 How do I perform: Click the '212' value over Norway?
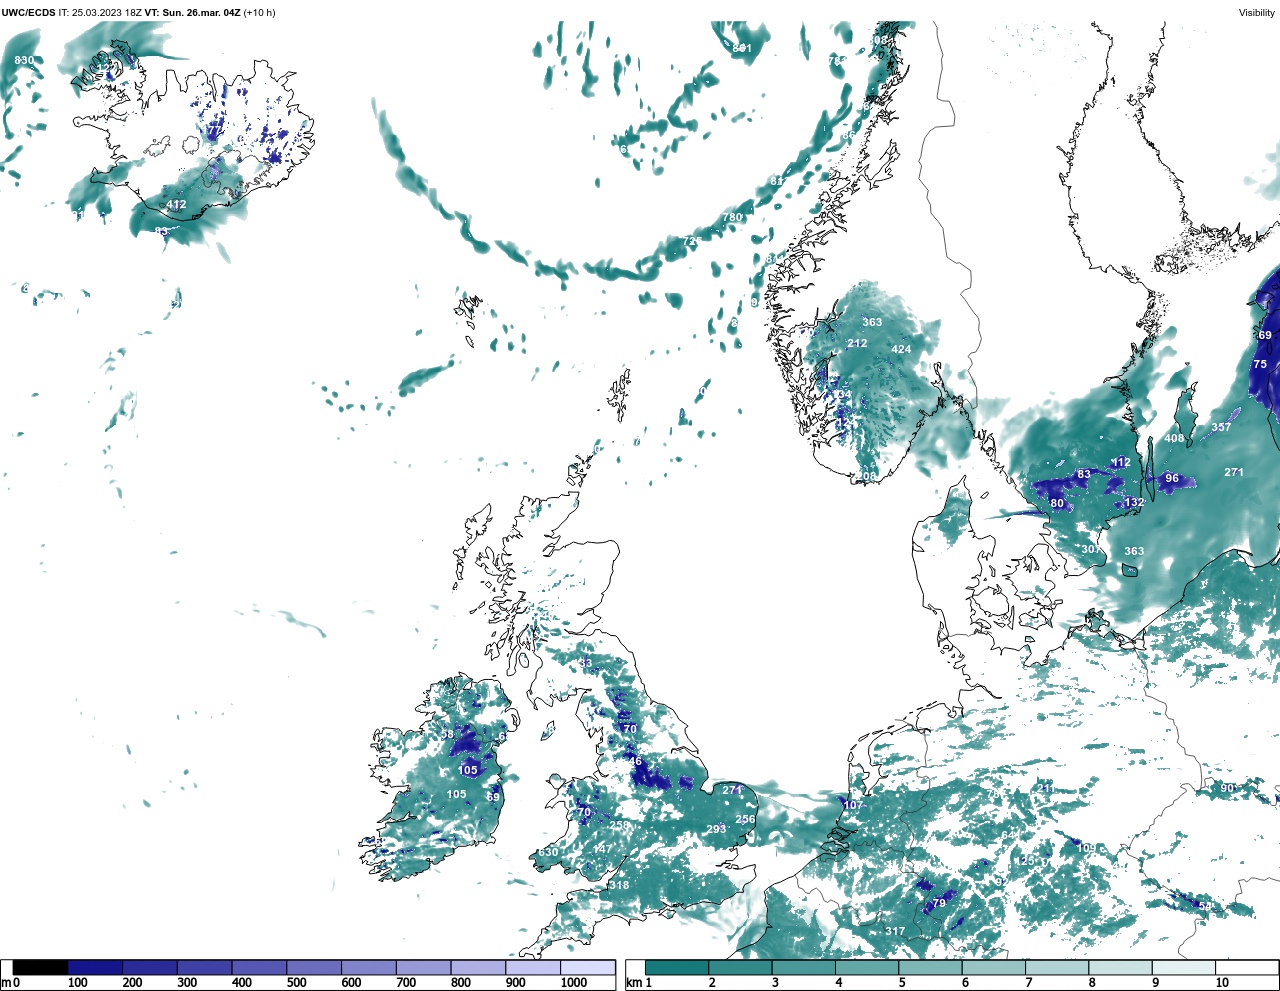coord(857,343)
